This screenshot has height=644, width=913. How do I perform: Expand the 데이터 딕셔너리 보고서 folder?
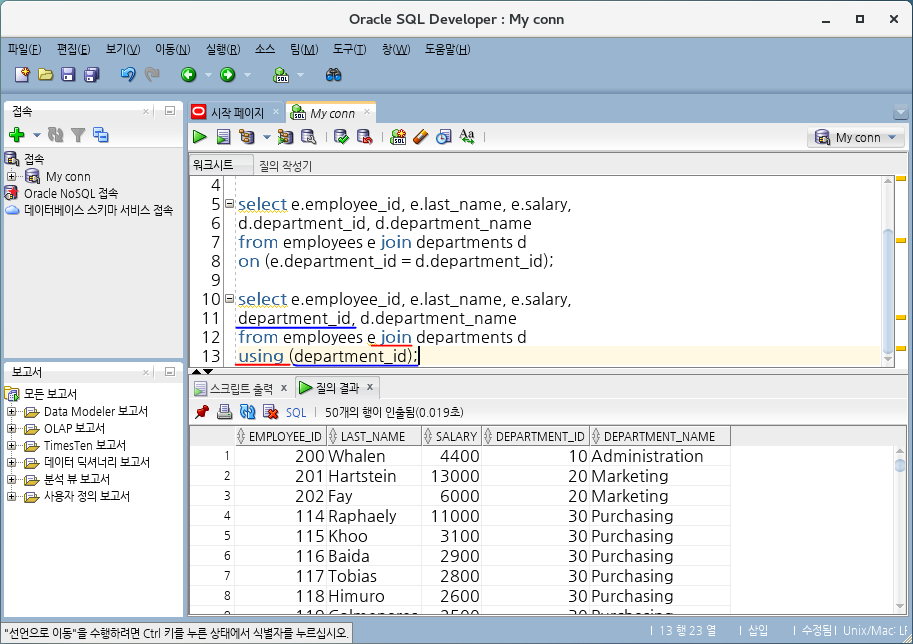pos(12,462)
